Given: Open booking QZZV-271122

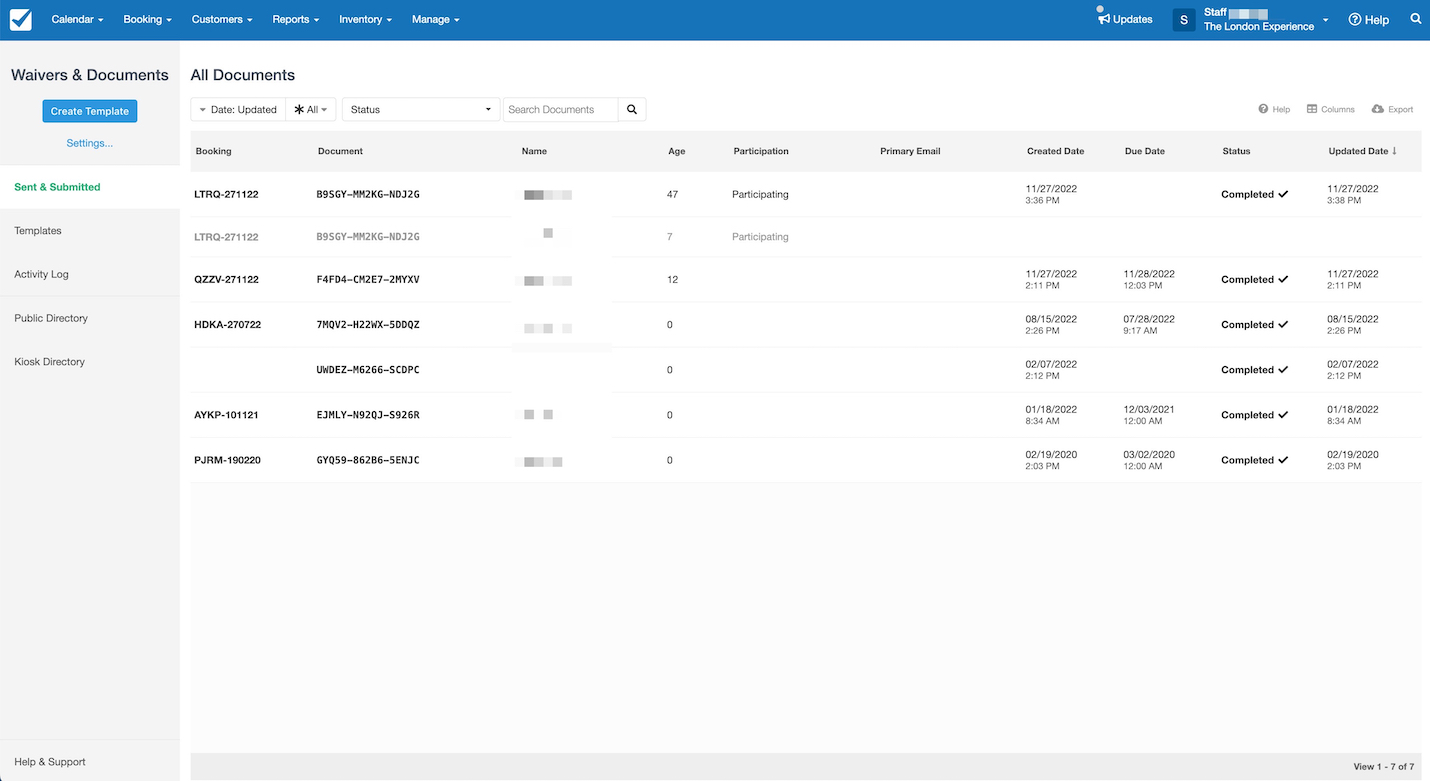Looking at the screenshot, I should pos(226,279).
